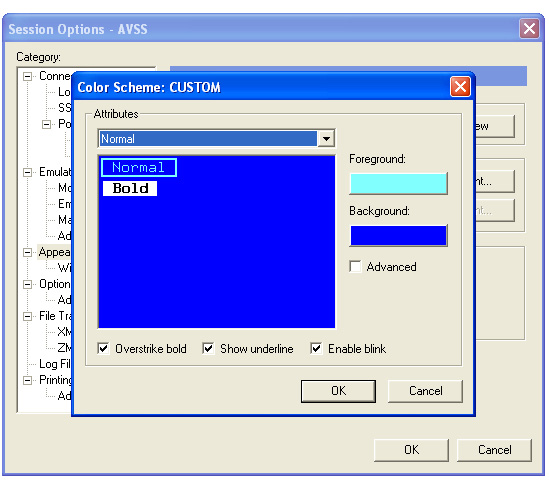Collapse the Printing category node
The height and width of the screenshot is (486, 549).
[x=27, y=380]
